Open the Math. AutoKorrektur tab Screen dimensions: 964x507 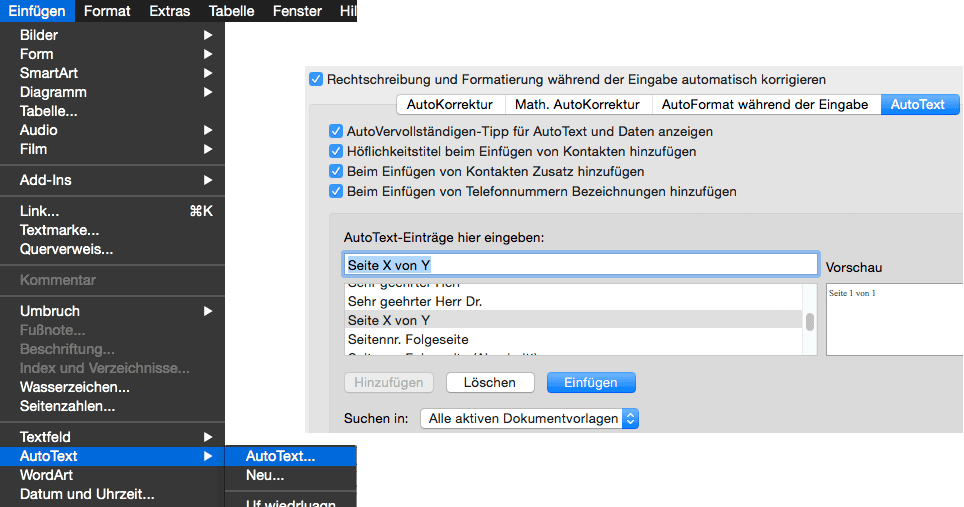coord(577,104)
